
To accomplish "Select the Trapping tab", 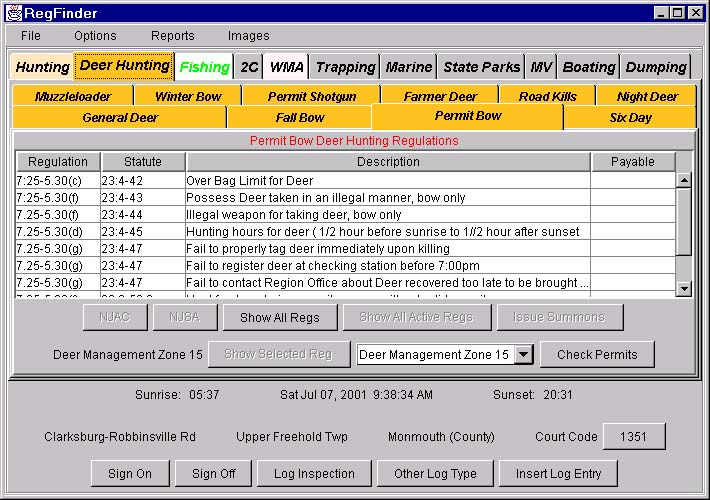I will (345, 67).
